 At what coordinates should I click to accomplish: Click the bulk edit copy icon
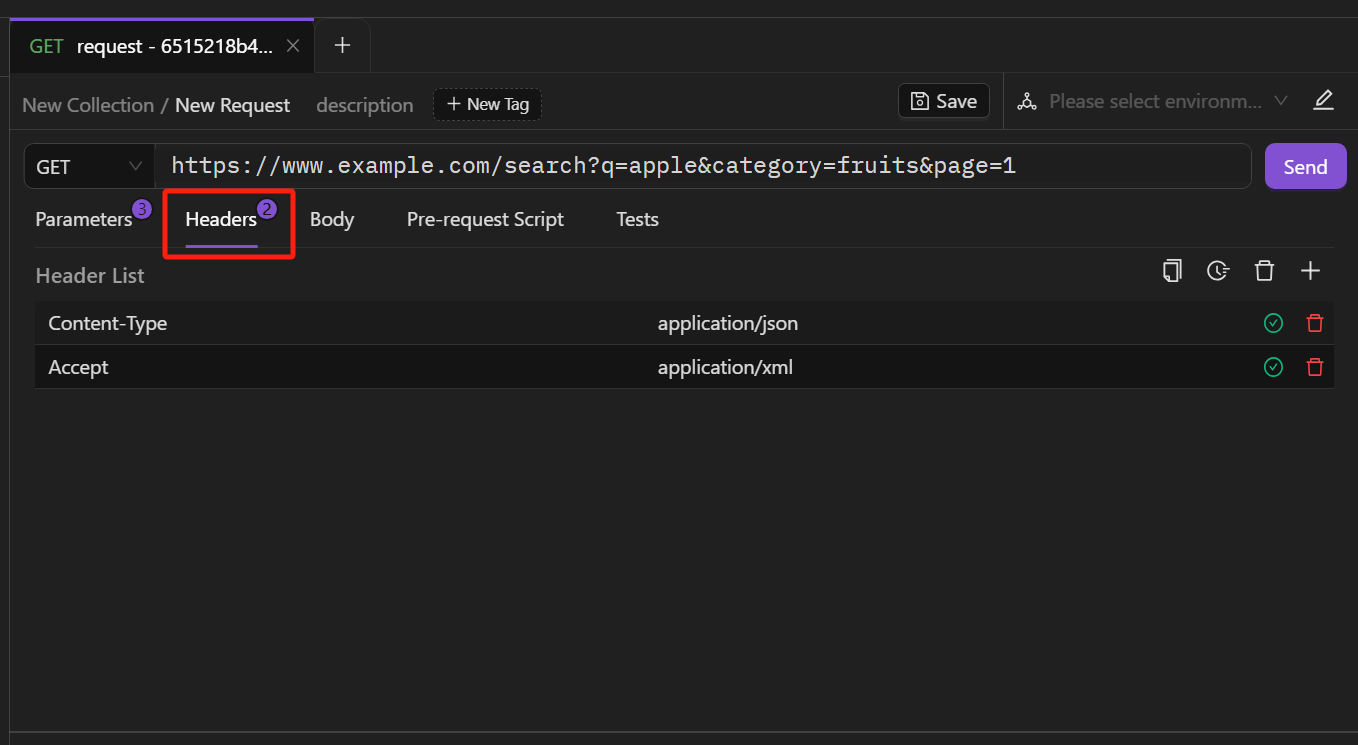coord(1172,270)
